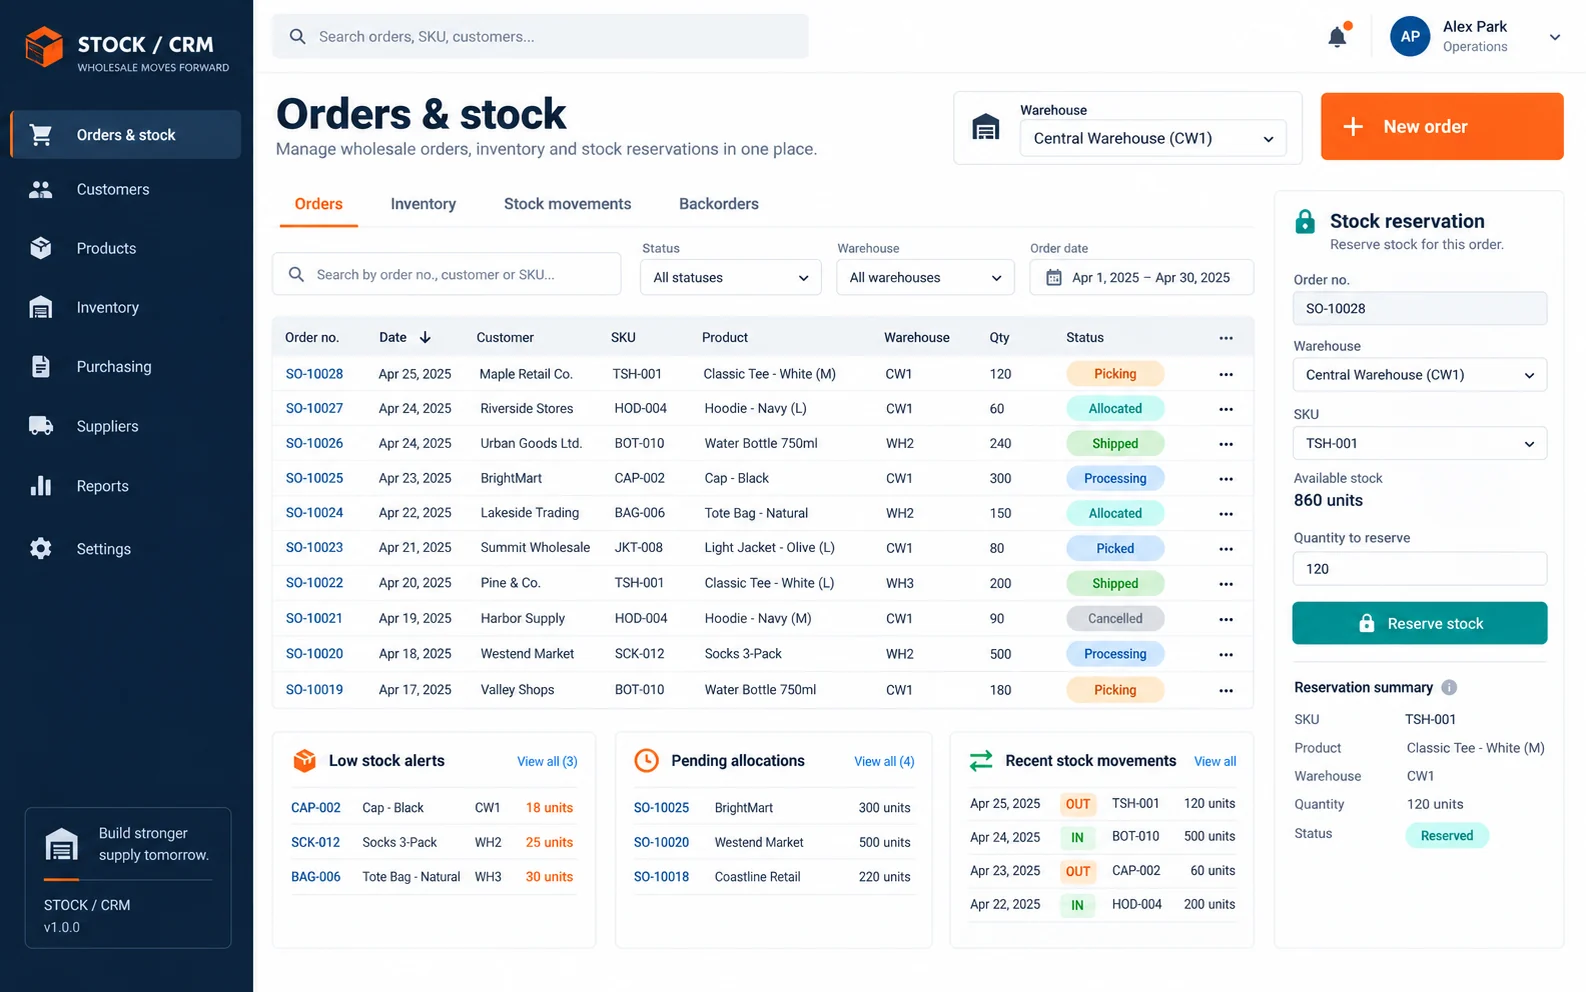Open the All statuses filter dropdown
1586x992 pixels.
point(731,277)
